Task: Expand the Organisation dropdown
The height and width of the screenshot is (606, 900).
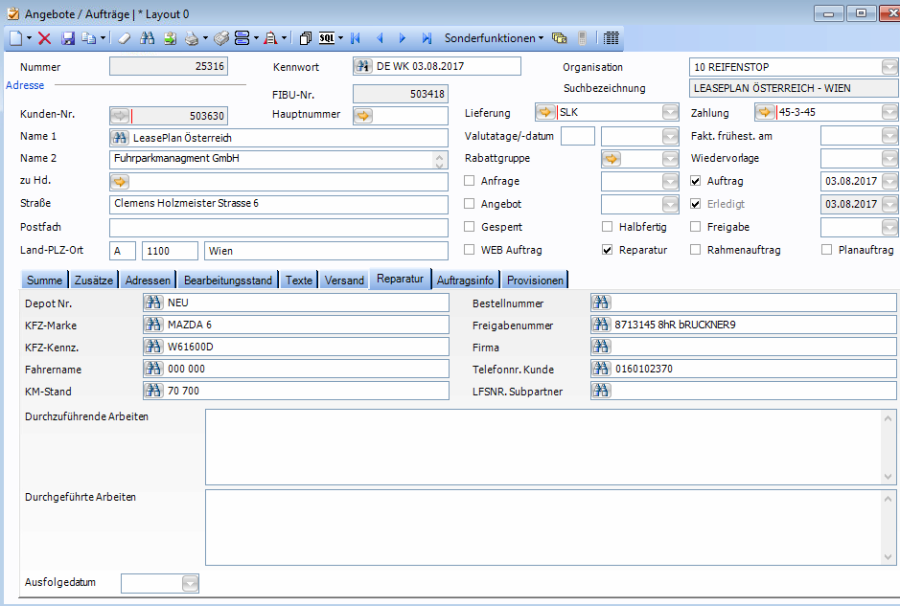Action: (x=889, y=67)
